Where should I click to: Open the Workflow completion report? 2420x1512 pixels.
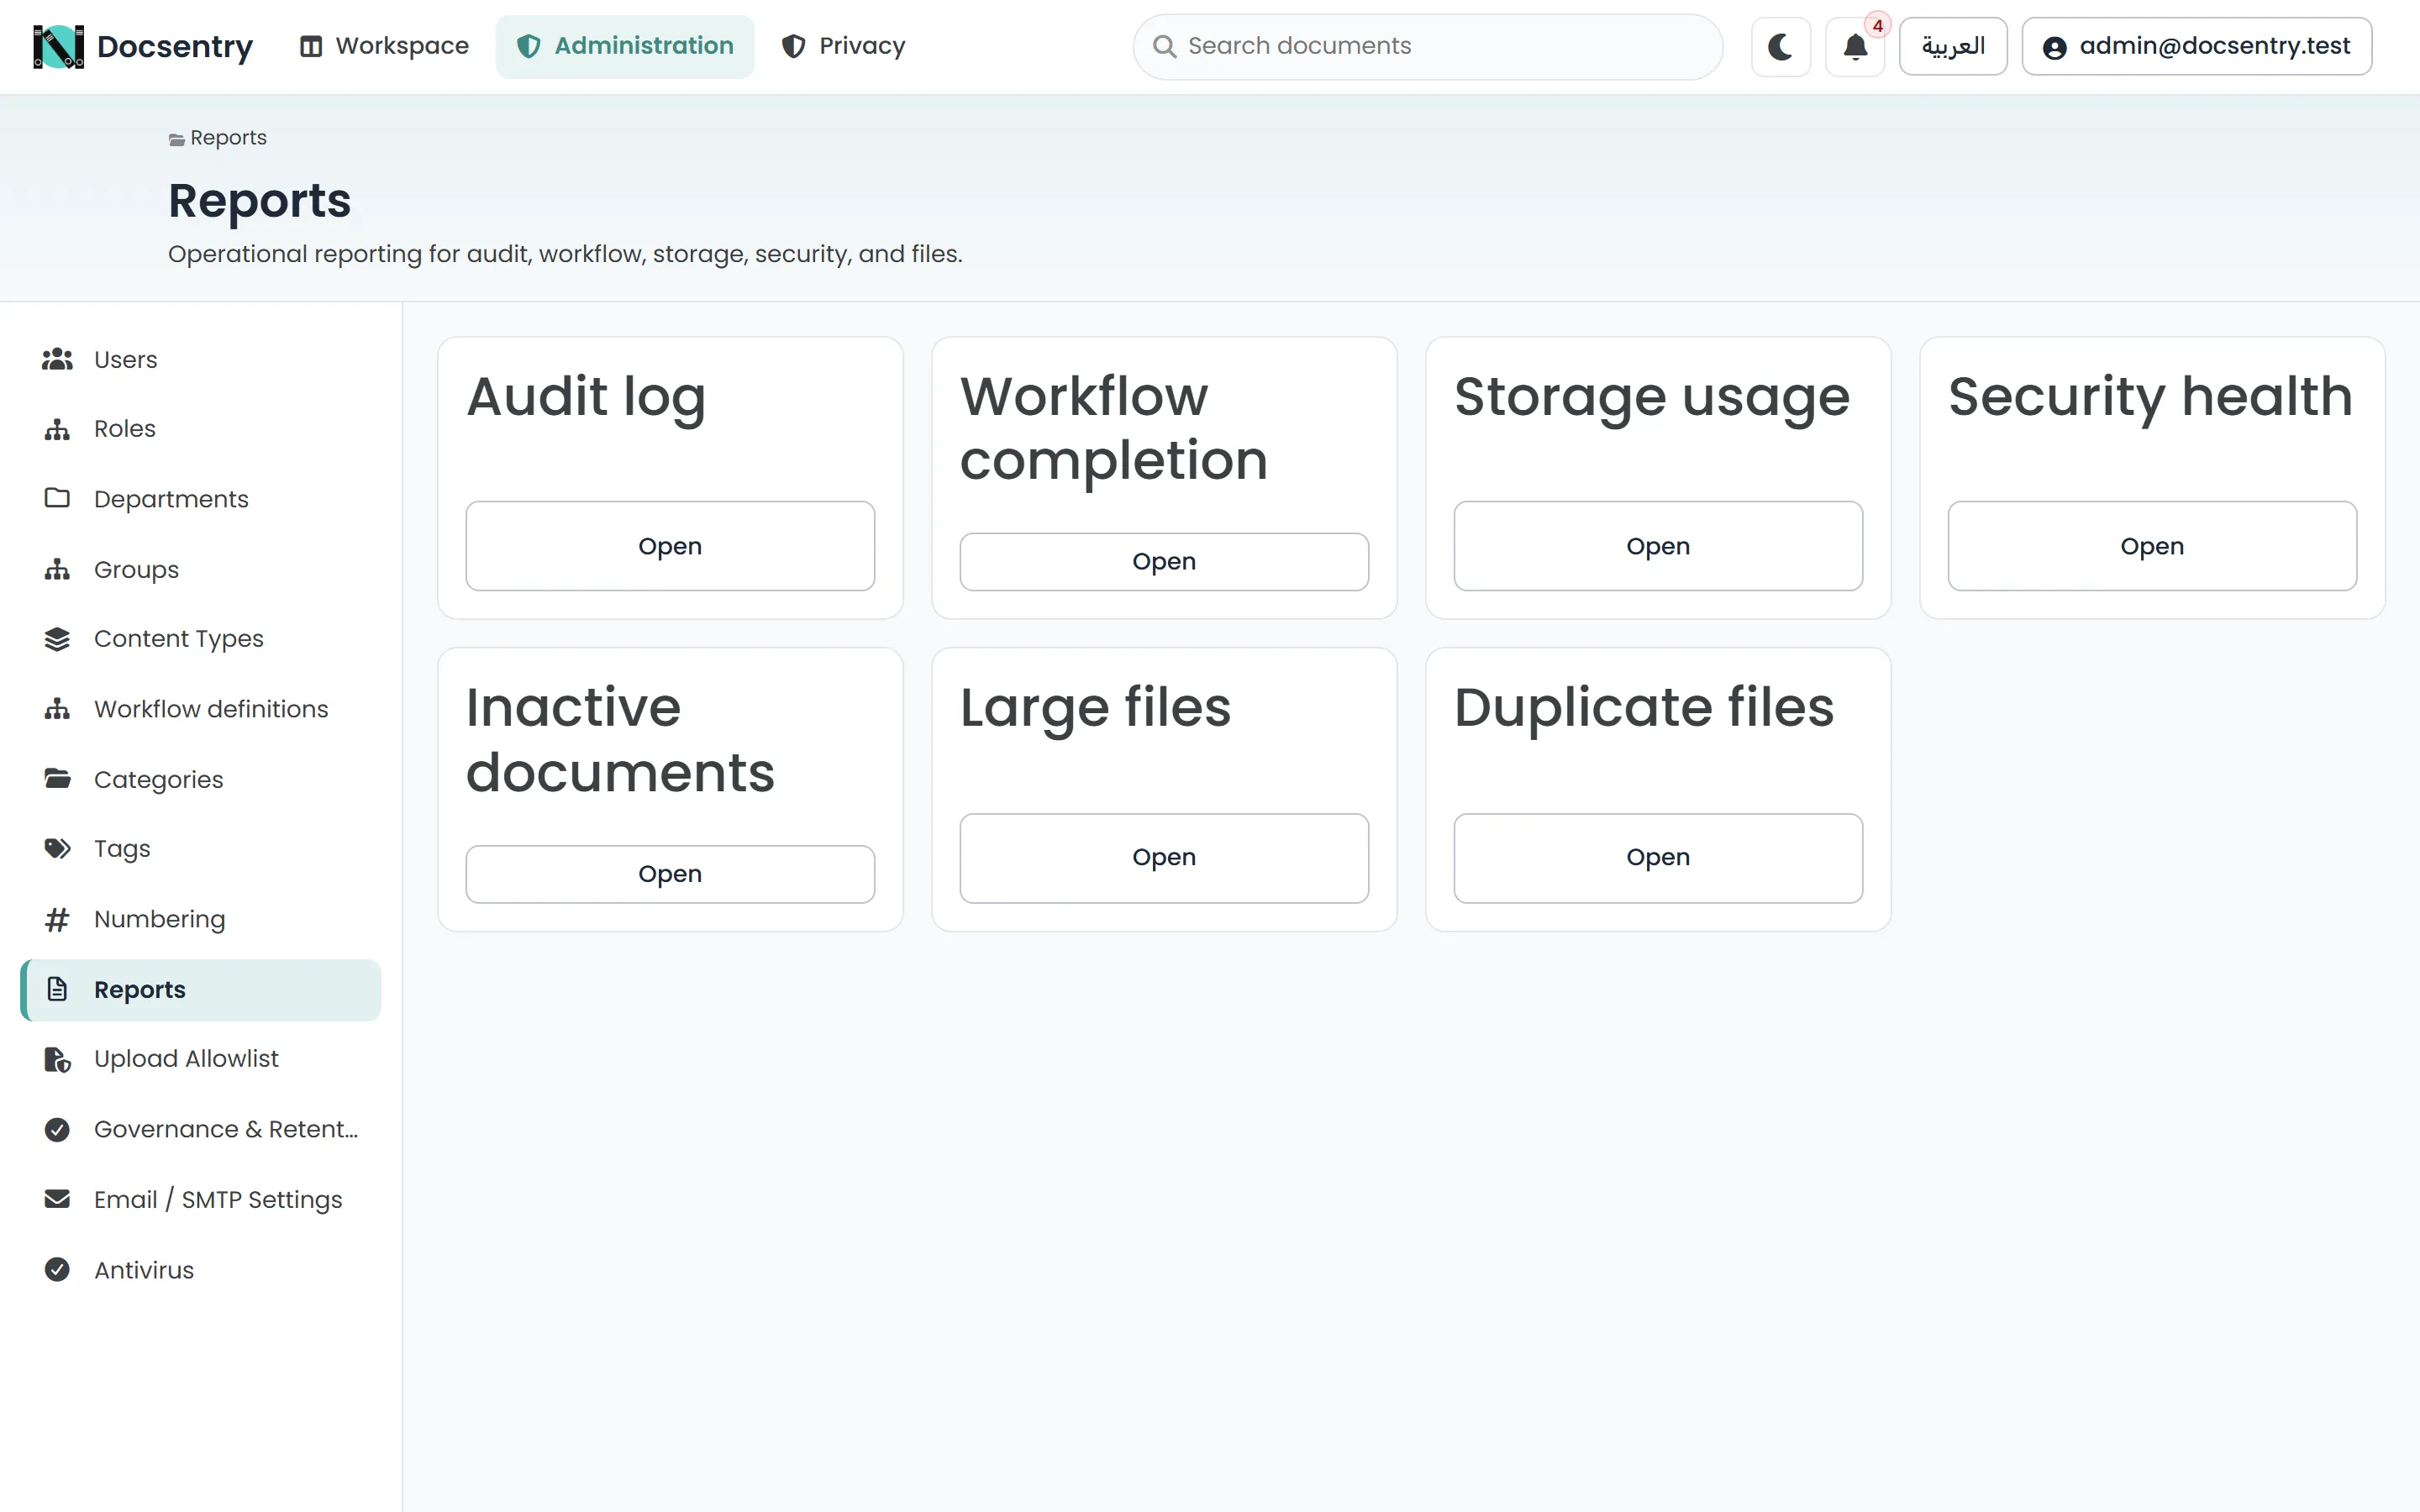[1164, 562]
